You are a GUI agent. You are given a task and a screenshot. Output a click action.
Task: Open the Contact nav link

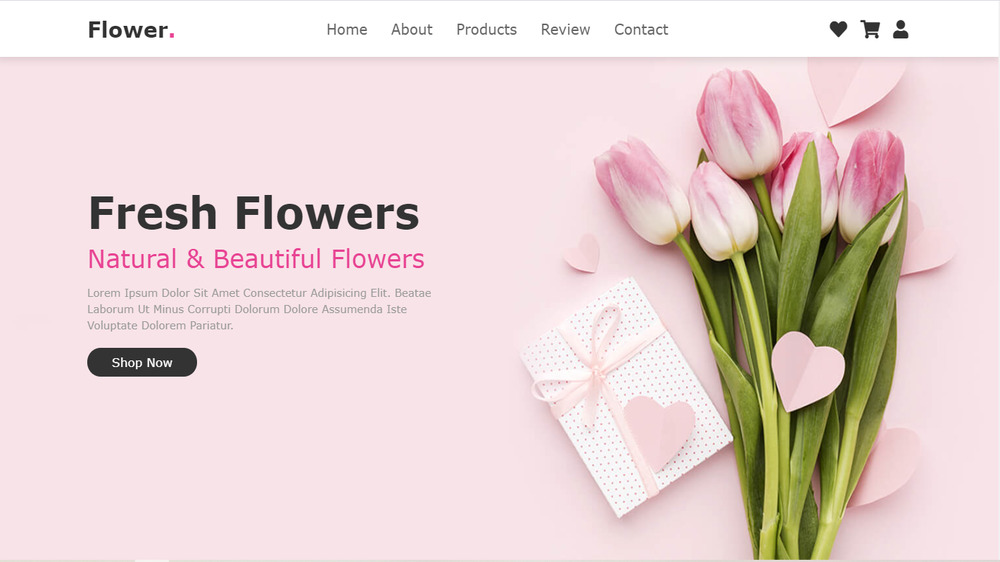coord(641,30)
